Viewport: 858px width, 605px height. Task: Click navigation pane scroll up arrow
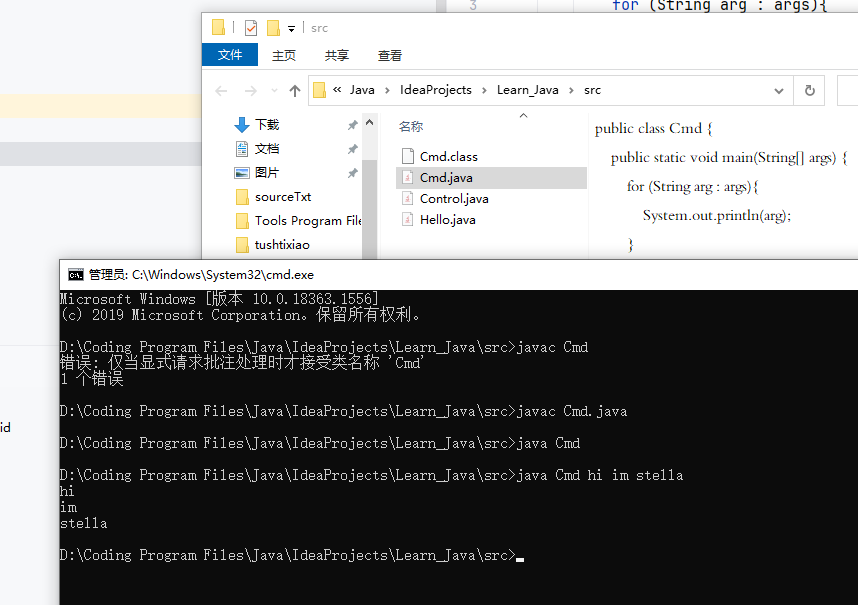tap(369, 123)
